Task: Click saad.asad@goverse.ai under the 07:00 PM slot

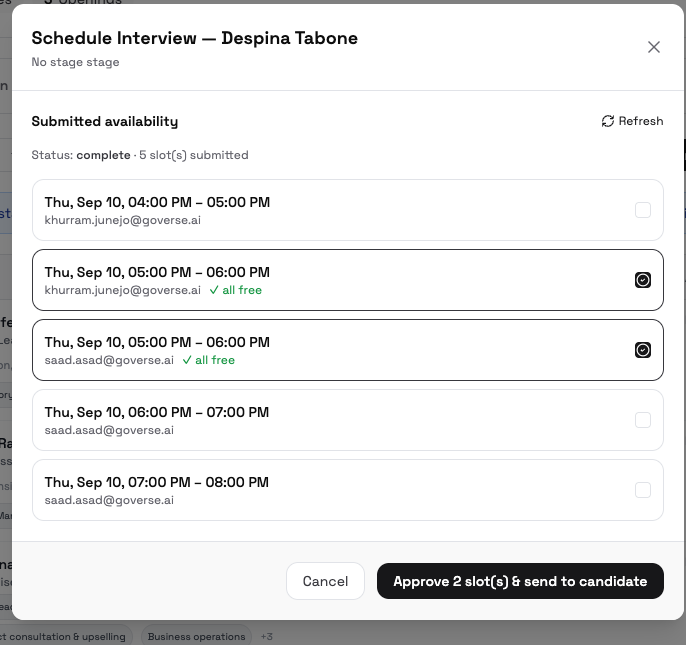Action: 109,500
